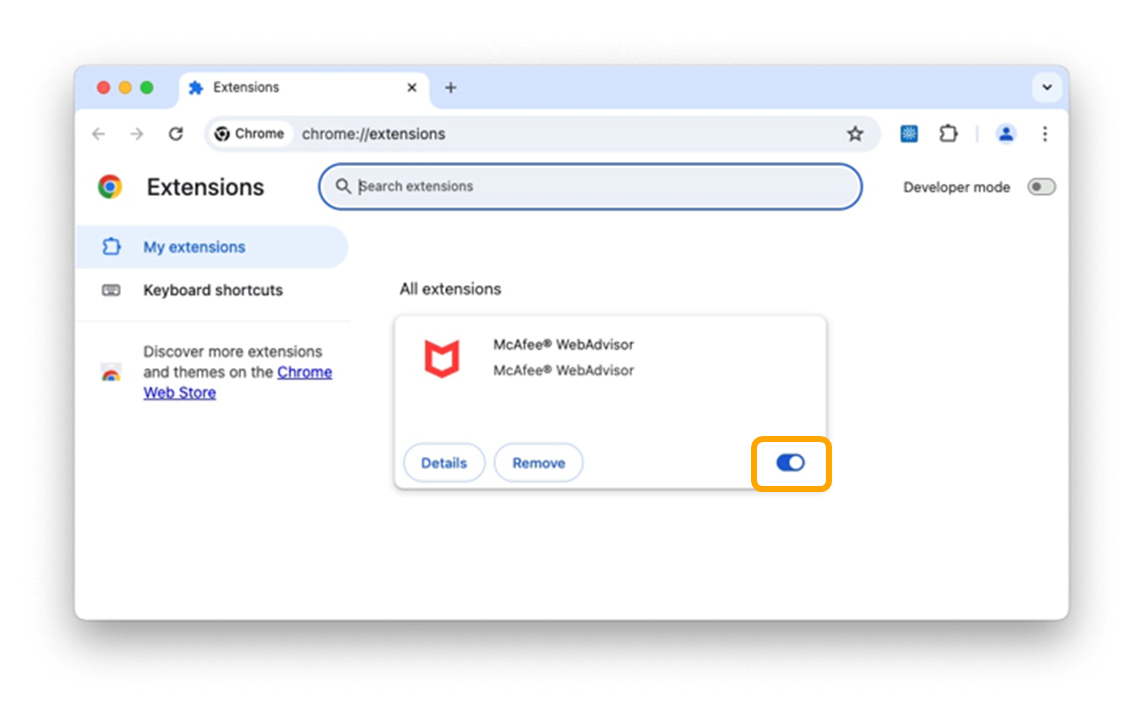The height and width of the screenshot is (703, 1132).
Task: Expand the tab search chevron
Action: pyautogui.click(x=1047, y=87)
